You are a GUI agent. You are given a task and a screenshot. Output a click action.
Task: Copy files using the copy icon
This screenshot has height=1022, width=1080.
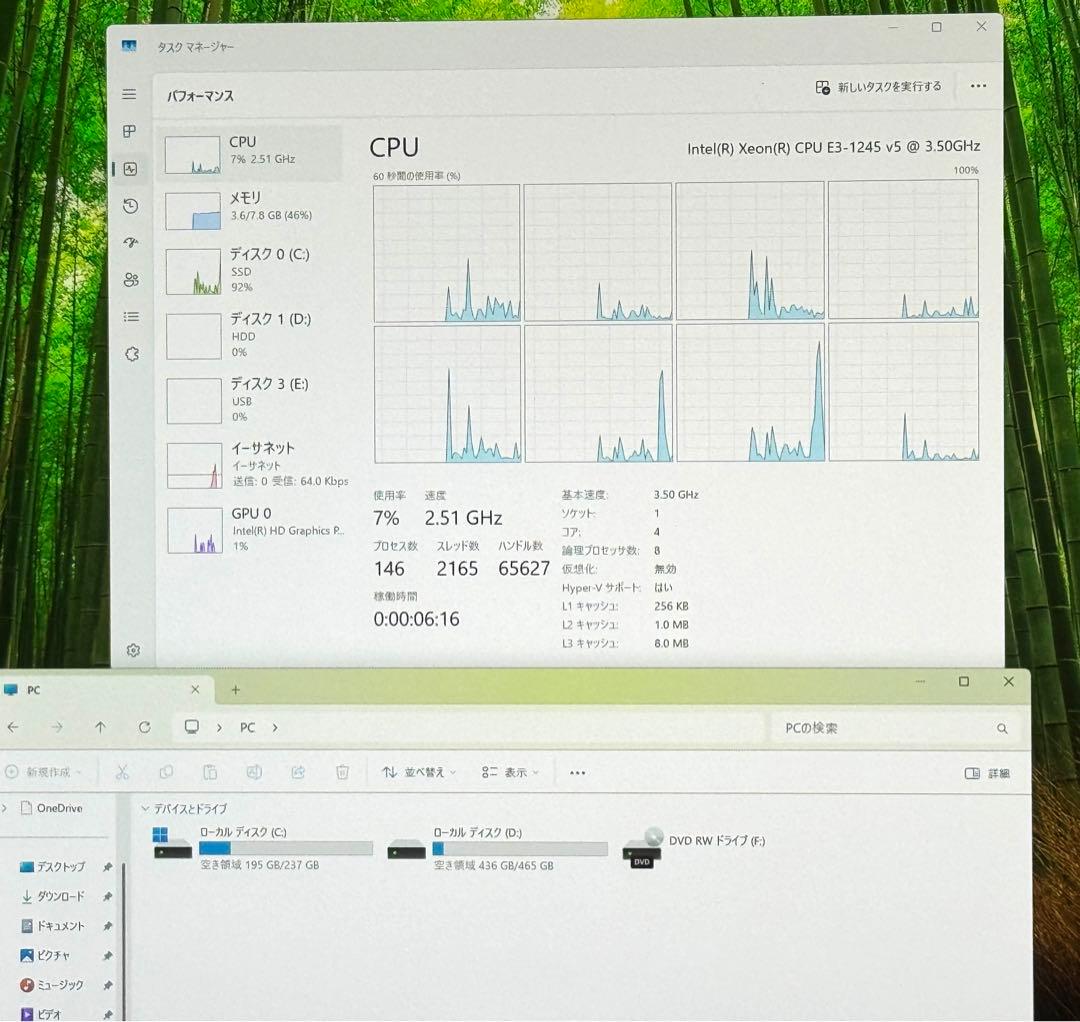point(166,772)
